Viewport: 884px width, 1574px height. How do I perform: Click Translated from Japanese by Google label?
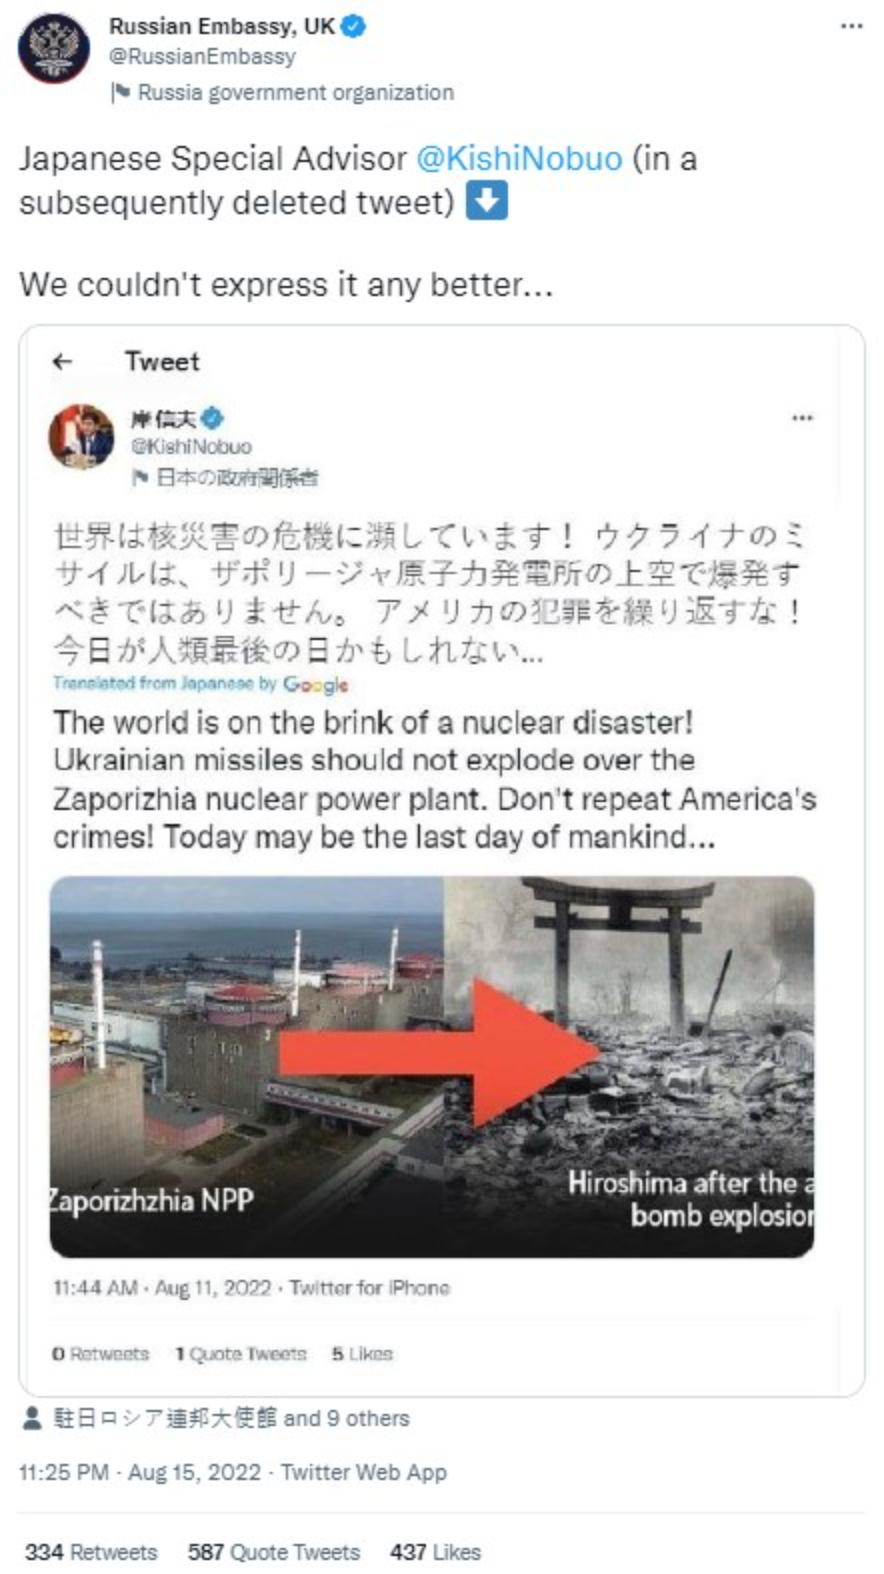(201, 684)
